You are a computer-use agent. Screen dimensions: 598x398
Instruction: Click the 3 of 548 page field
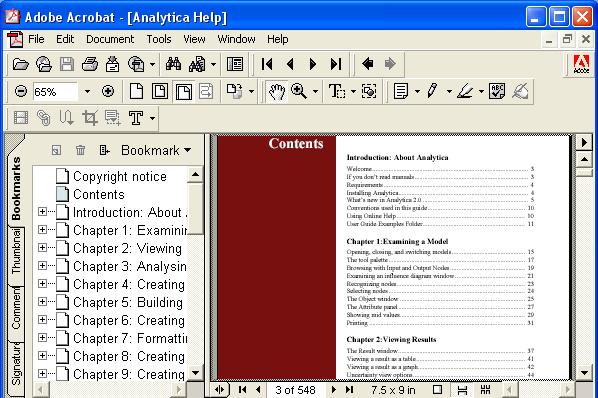tap(295, 390)
